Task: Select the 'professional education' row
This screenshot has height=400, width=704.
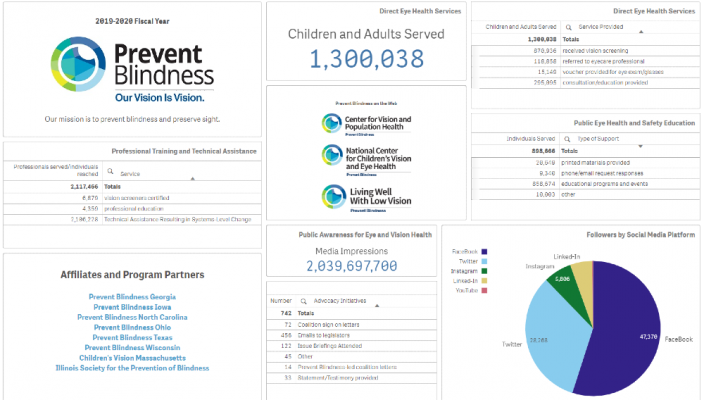Action: [x=132, y=209]
